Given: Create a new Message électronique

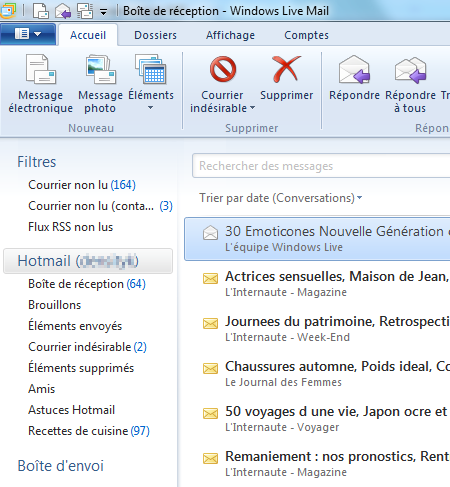Looking at the screenshot, I should click(41, 84).
